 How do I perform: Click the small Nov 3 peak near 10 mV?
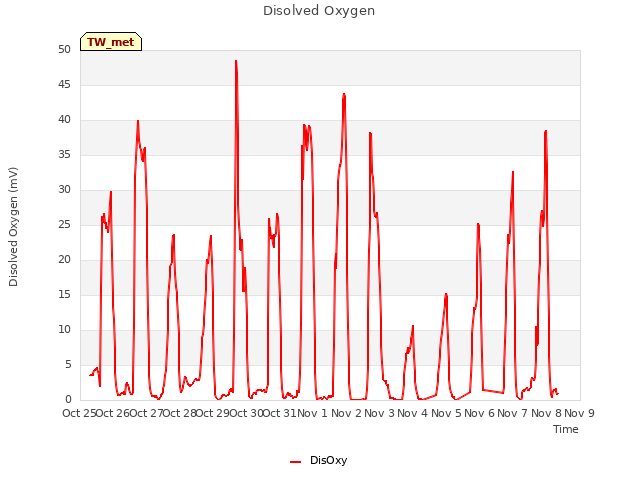coord(413,326)
